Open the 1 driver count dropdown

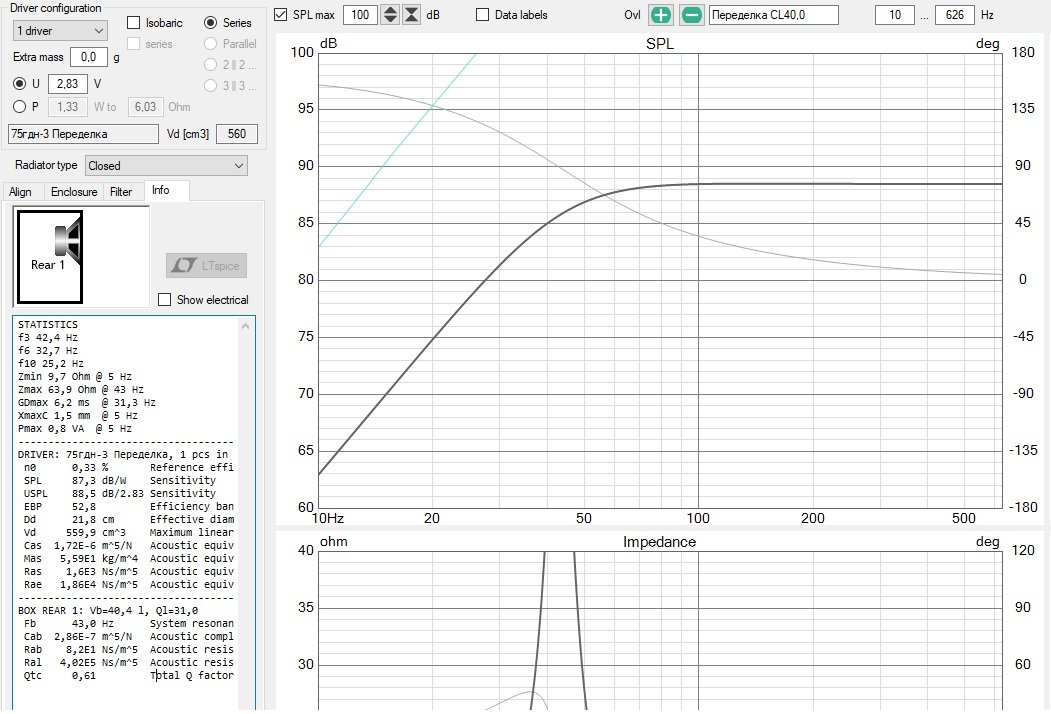point(59,31)
